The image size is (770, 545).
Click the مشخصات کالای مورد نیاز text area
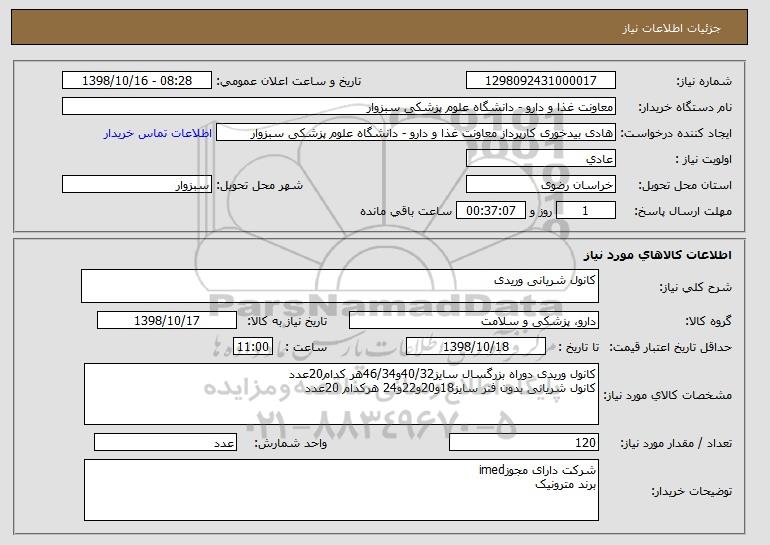[341, 394]
